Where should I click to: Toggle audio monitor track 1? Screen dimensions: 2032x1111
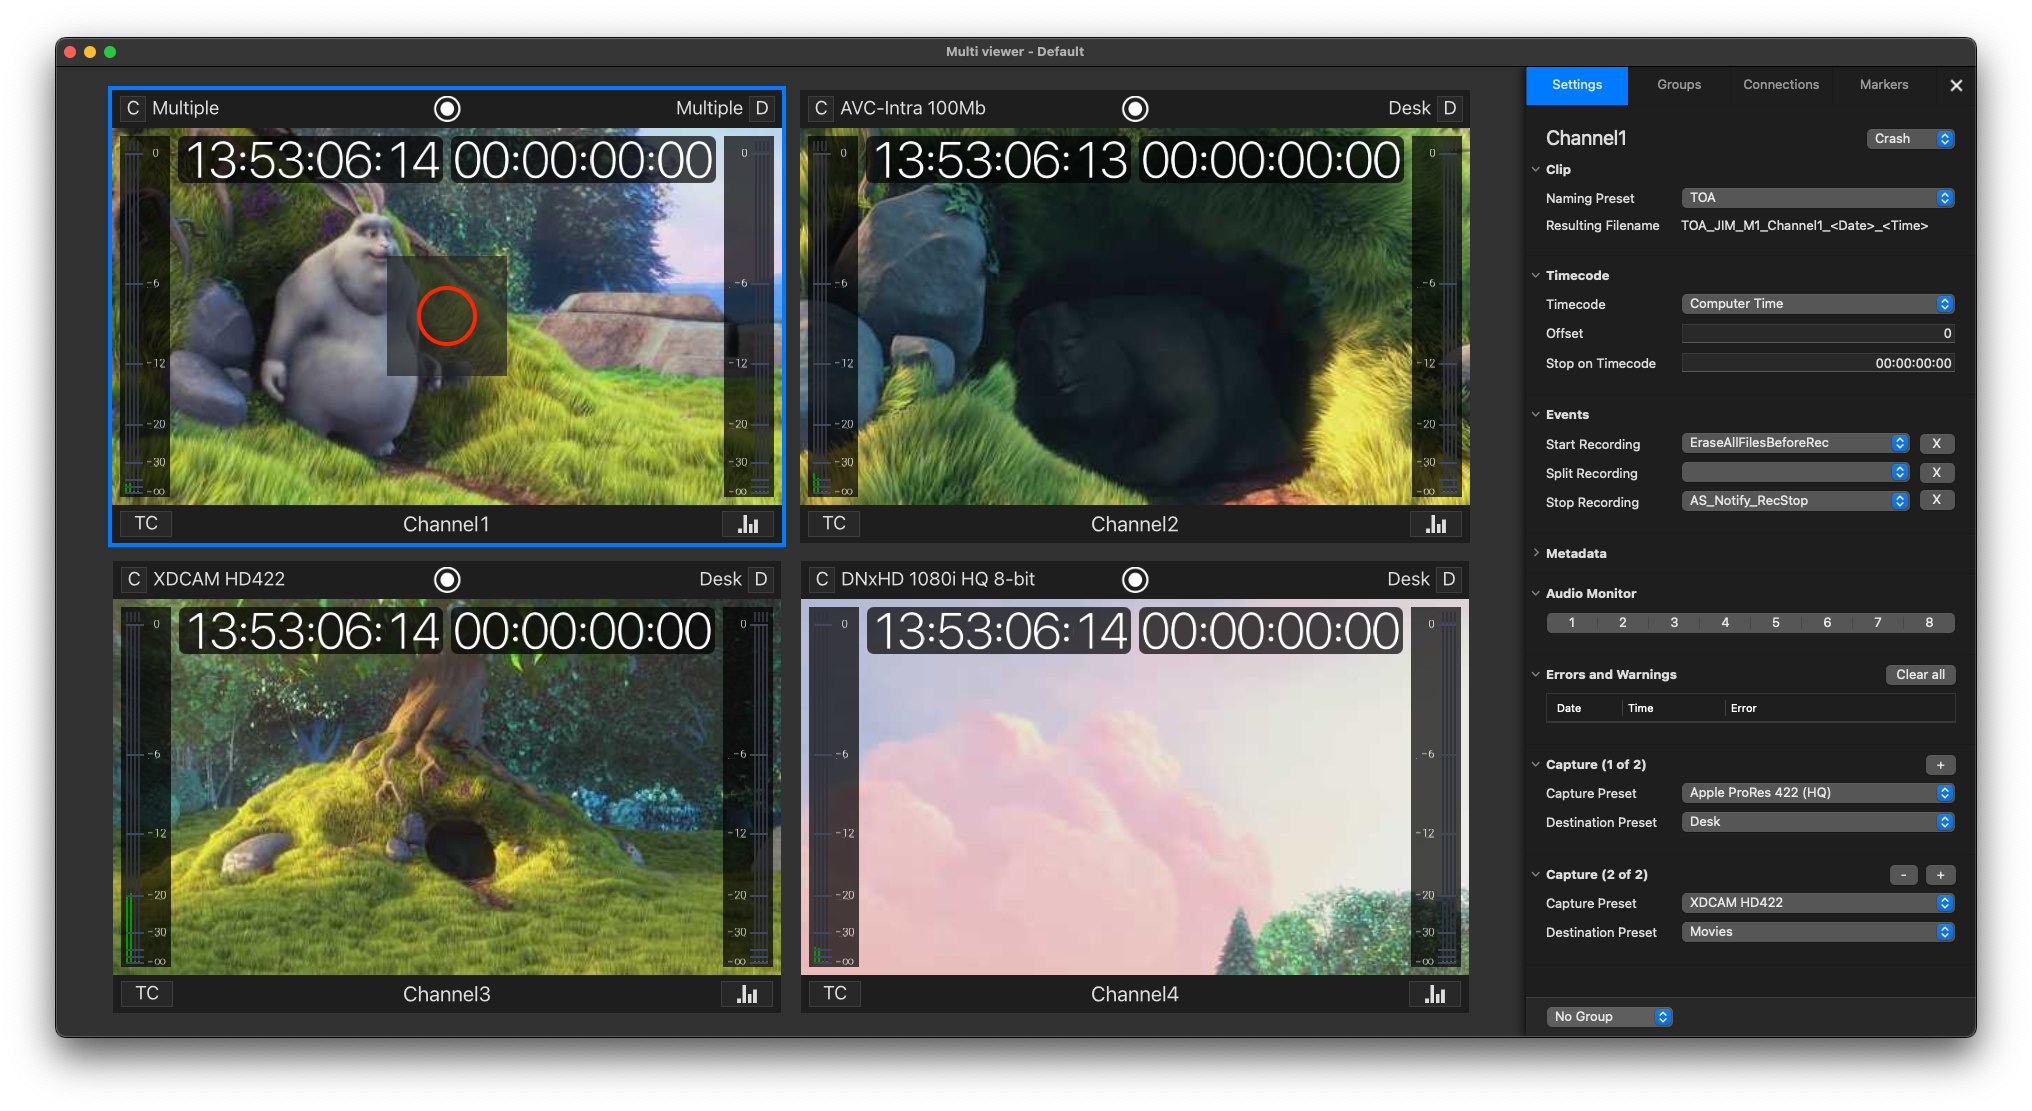pos(1572,623)
